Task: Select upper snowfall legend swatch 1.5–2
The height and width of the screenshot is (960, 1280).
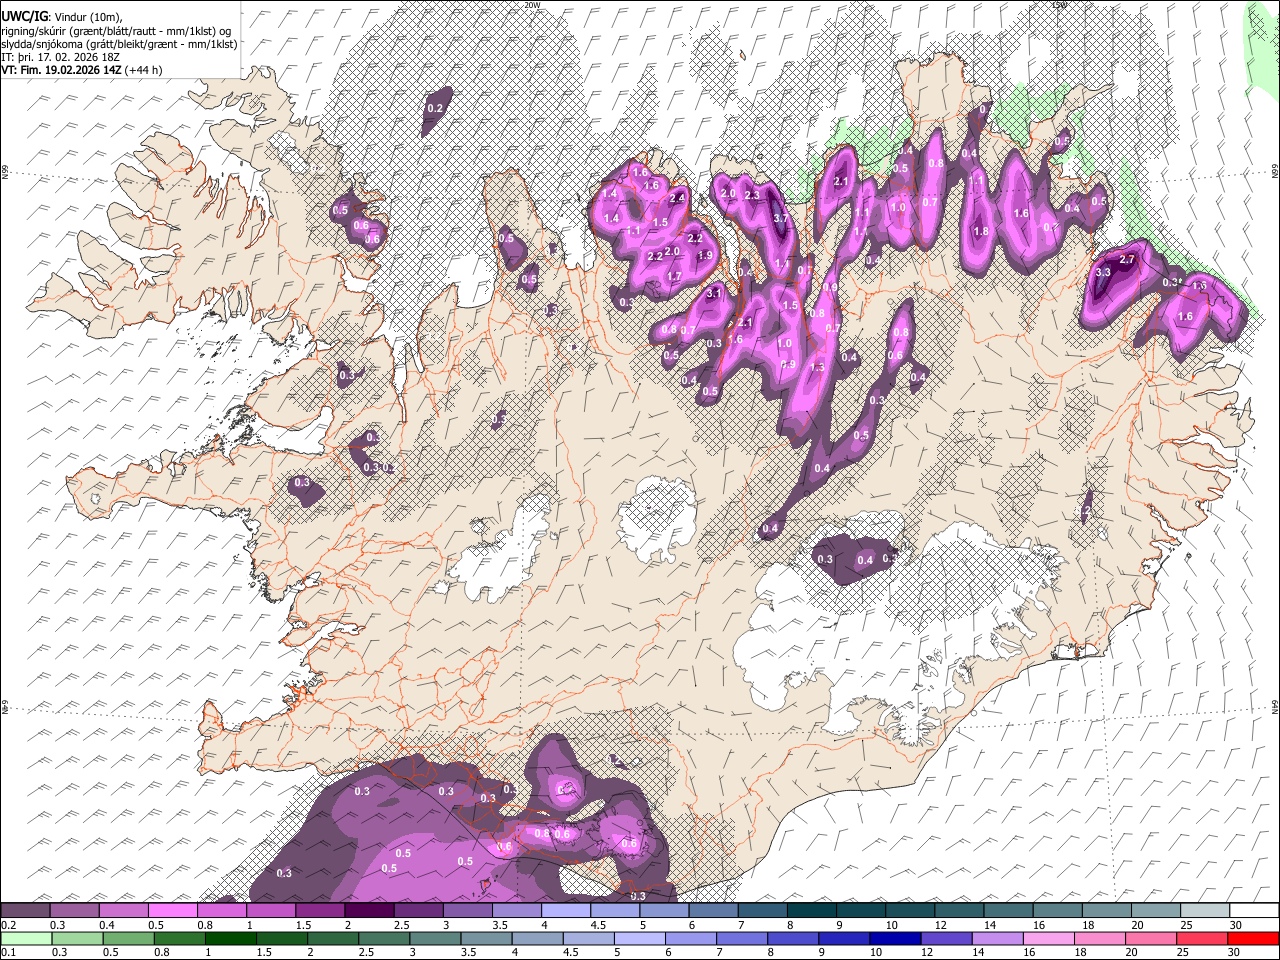Action: pos(319,911)
